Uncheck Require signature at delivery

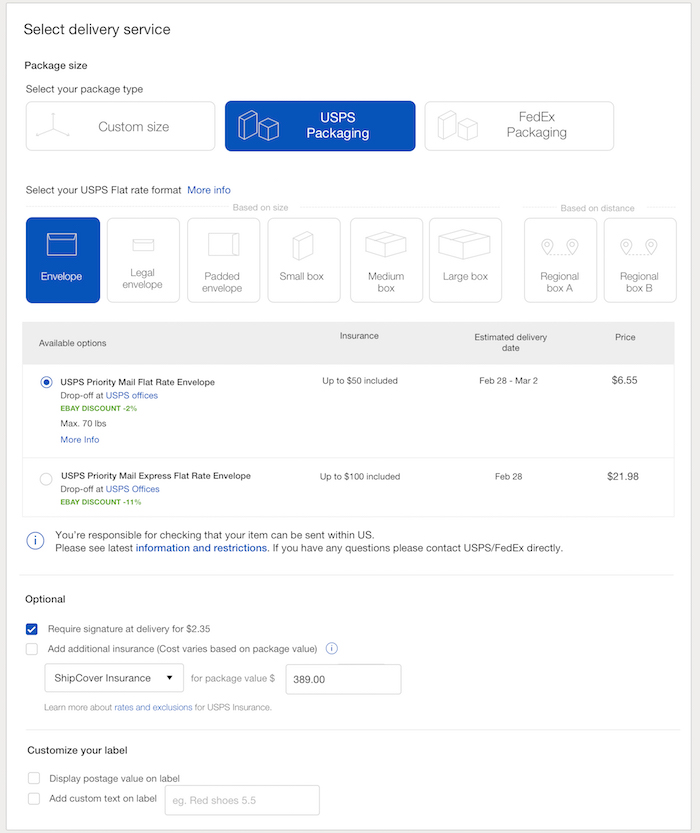pos(32,630)
